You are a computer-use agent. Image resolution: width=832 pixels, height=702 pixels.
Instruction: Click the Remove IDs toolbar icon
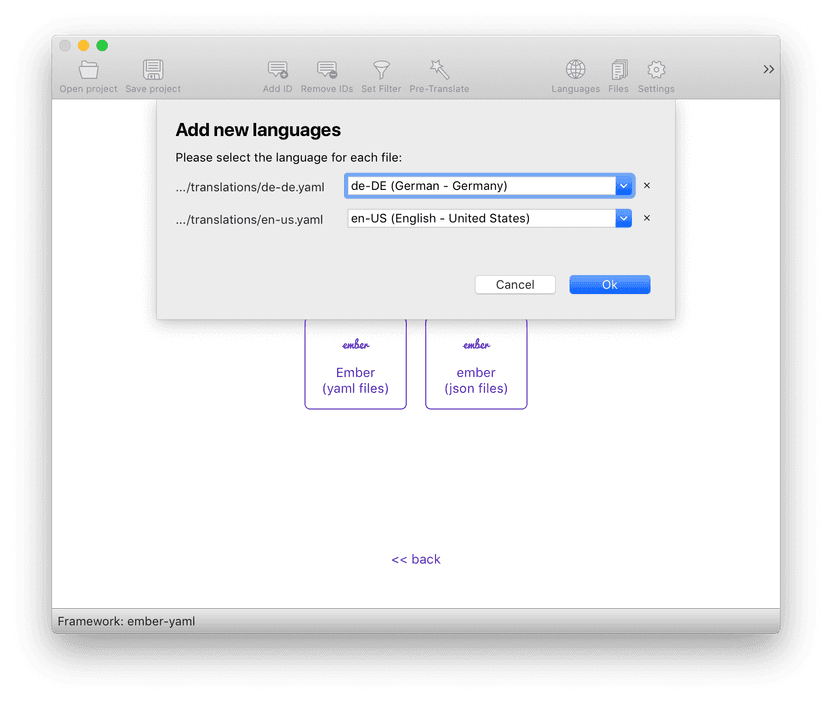(x=327, y=70)
